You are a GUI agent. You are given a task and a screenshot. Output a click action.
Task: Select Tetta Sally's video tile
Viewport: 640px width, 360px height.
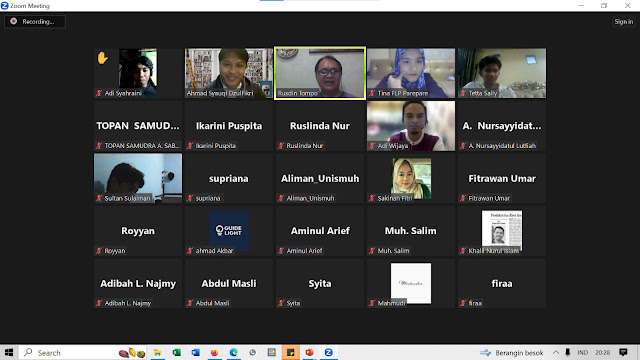502,73
